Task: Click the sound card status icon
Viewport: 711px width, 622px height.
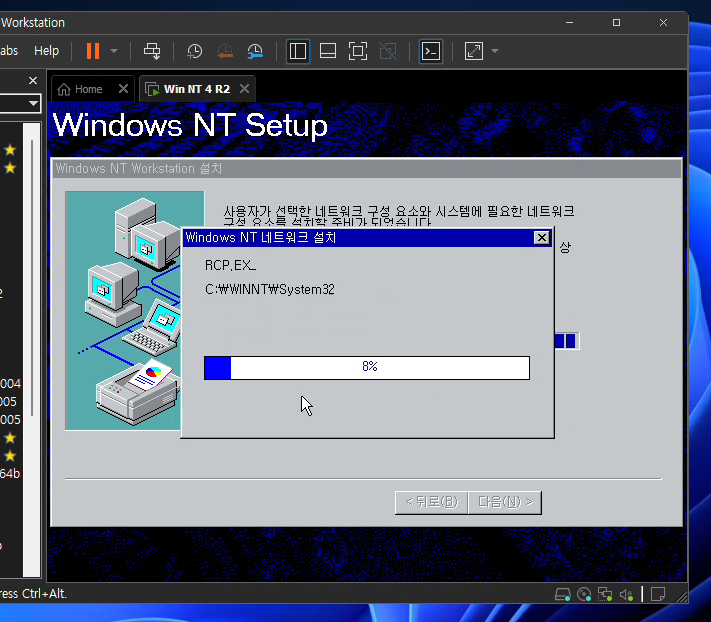Action: tap(626, 594)
